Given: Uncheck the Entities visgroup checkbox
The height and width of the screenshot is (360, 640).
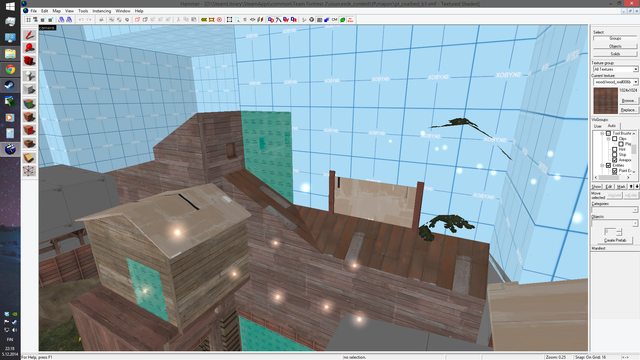Looking at the screenshot, I should tap(608, 165).
